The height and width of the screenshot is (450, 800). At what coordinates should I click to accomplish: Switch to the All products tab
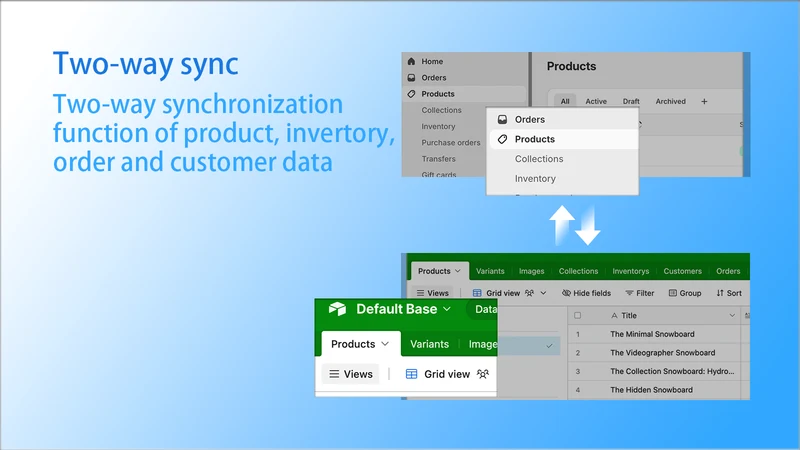coord(565,102)
